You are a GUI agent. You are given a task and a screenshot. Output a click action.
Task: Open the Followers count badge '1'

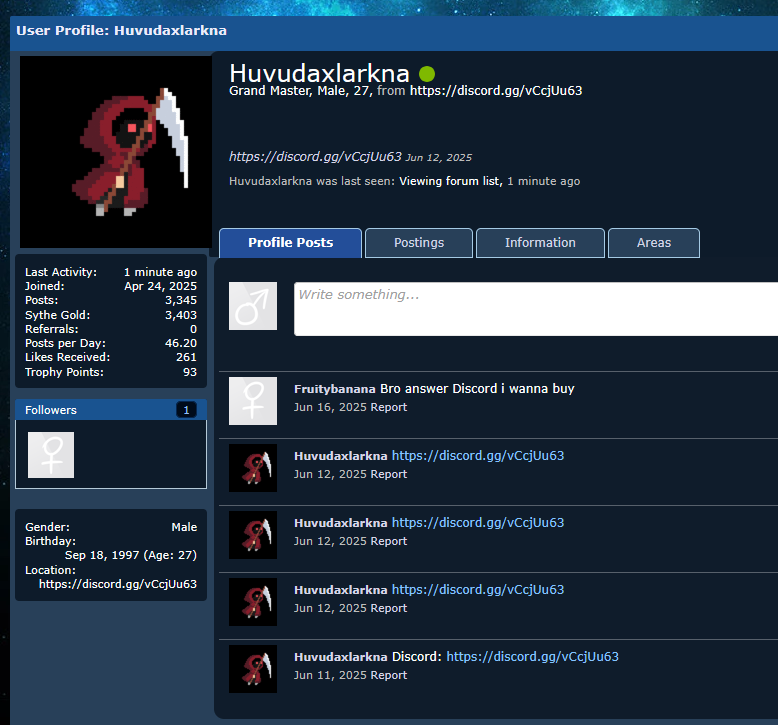point(186,410)
